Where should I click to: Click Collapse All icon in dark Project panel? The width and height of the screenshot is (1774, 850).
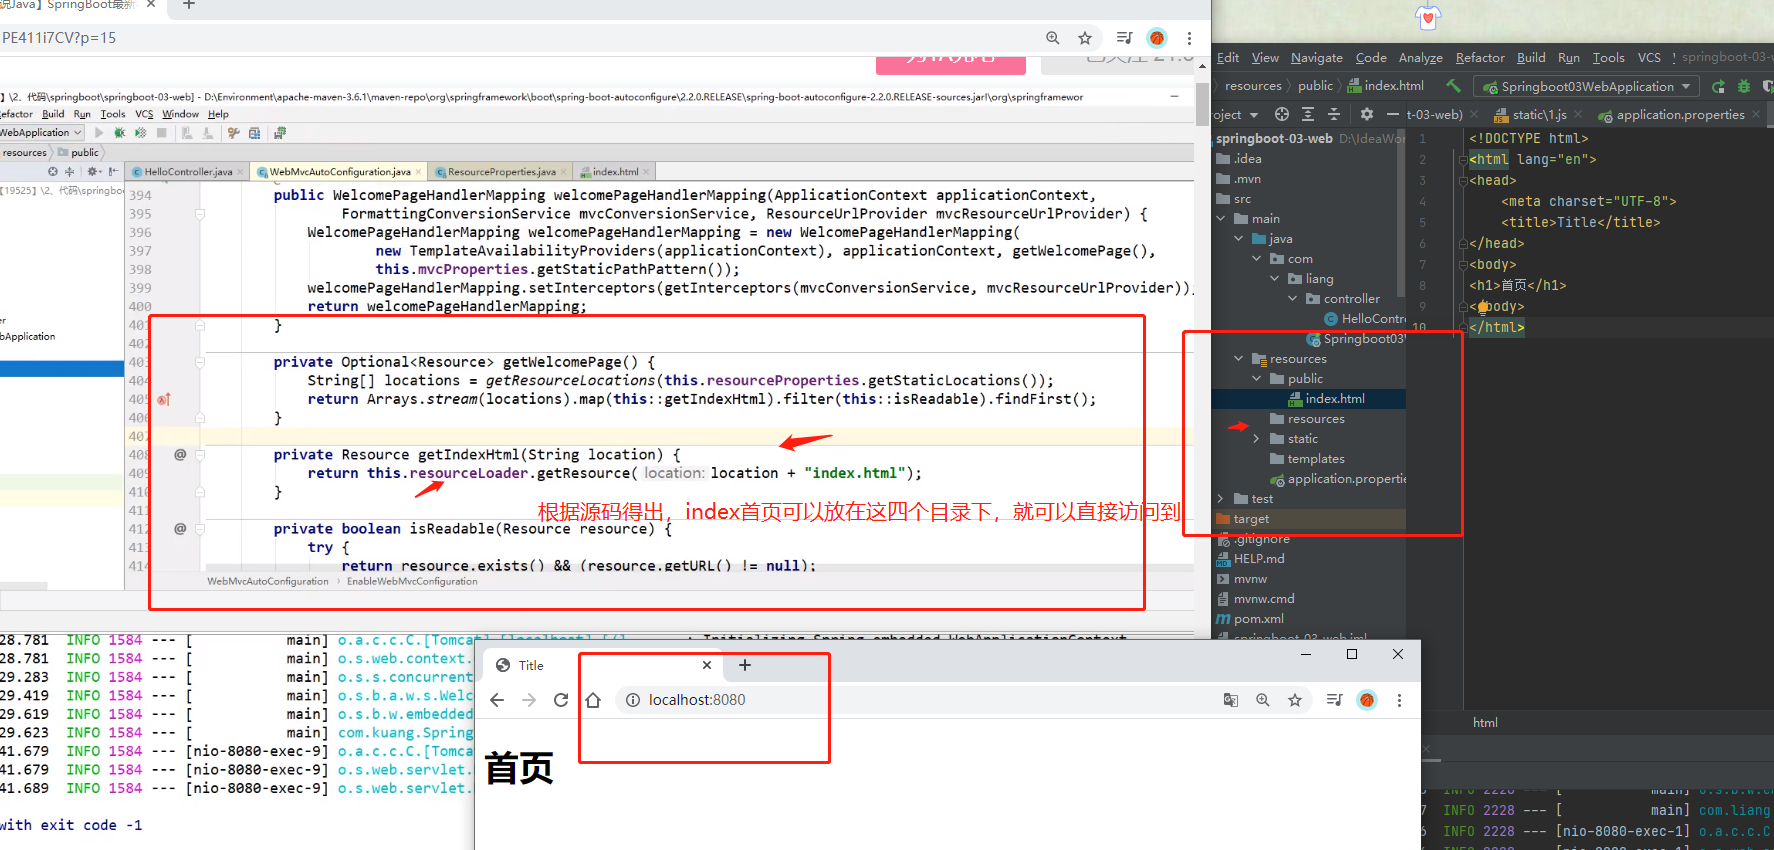[x=1334, y=114]
